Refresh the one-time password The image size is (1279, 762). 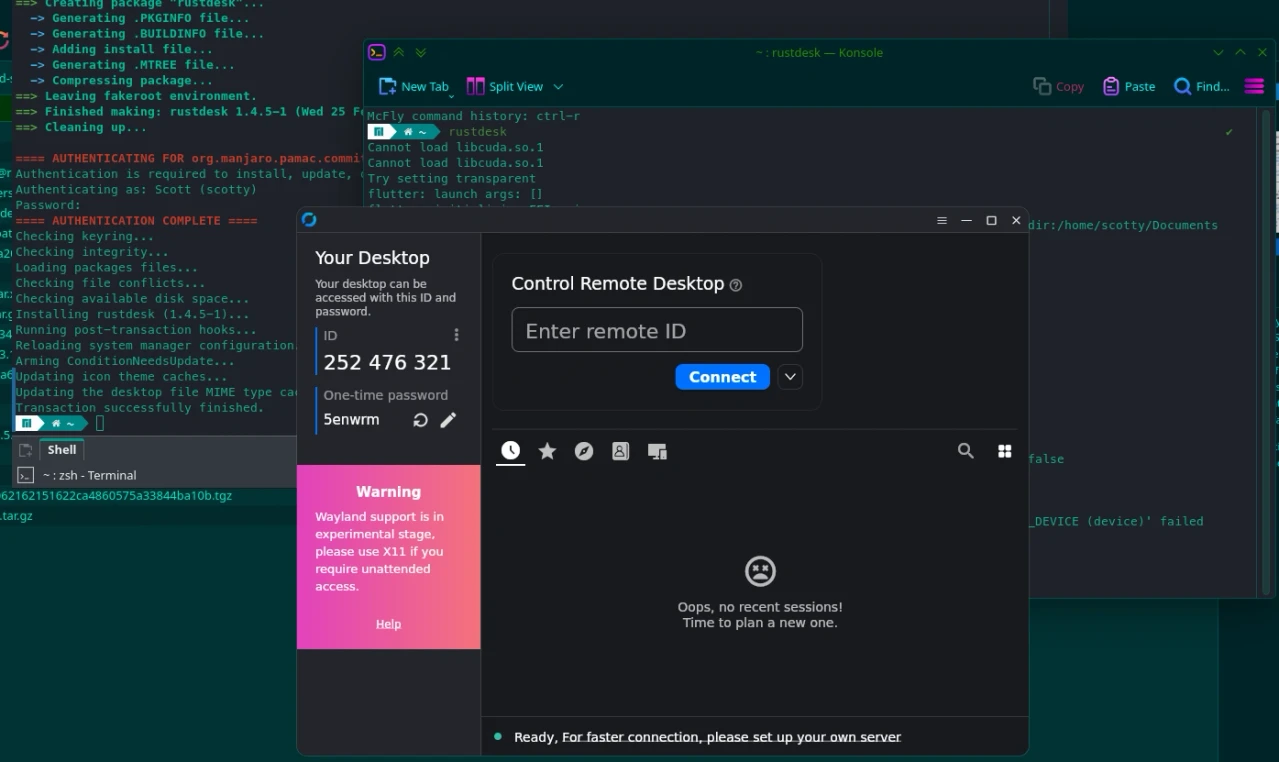pyautogui.click(x=421, y=420)
